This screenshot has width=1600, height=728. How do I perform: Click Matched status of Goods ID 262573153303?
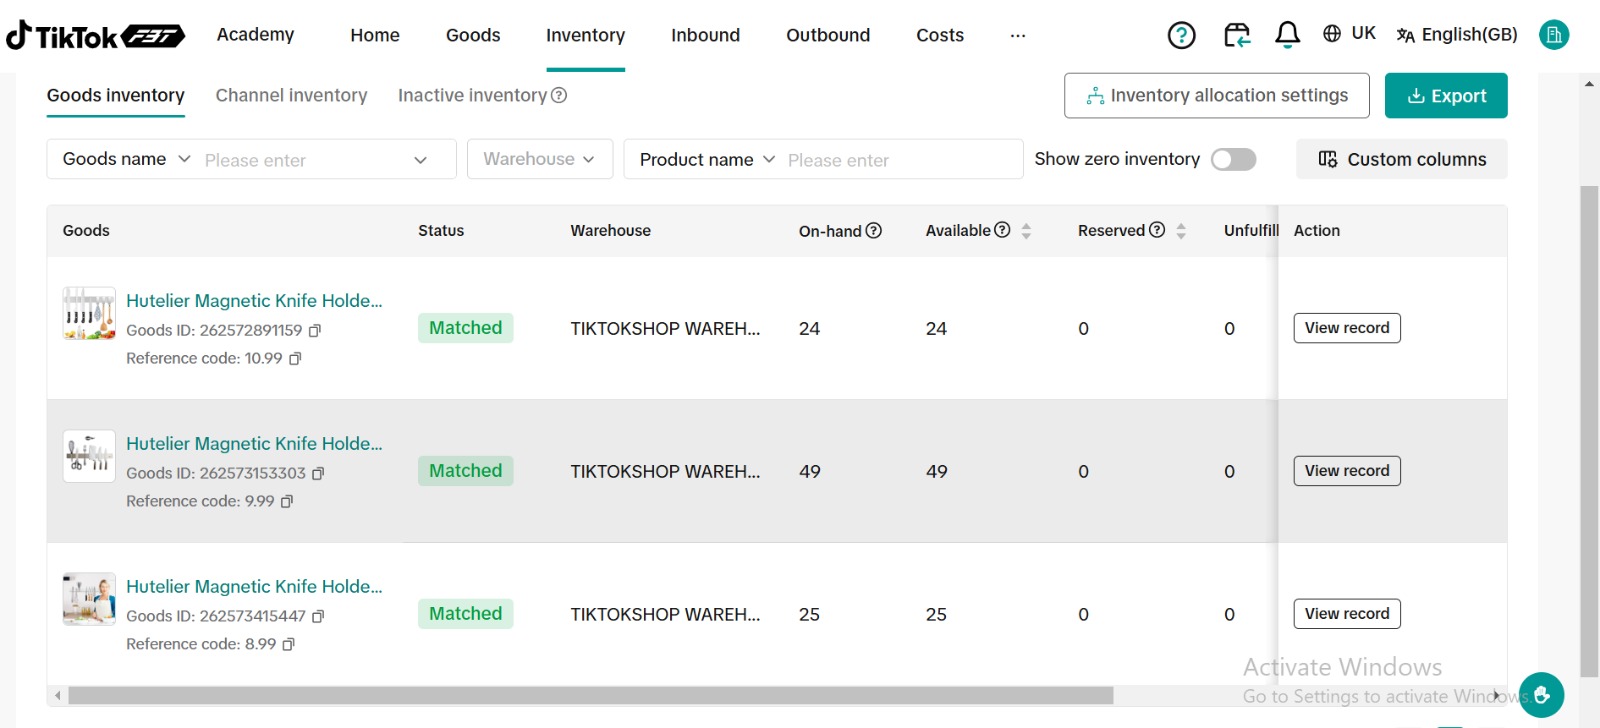[x=465, y=471]
